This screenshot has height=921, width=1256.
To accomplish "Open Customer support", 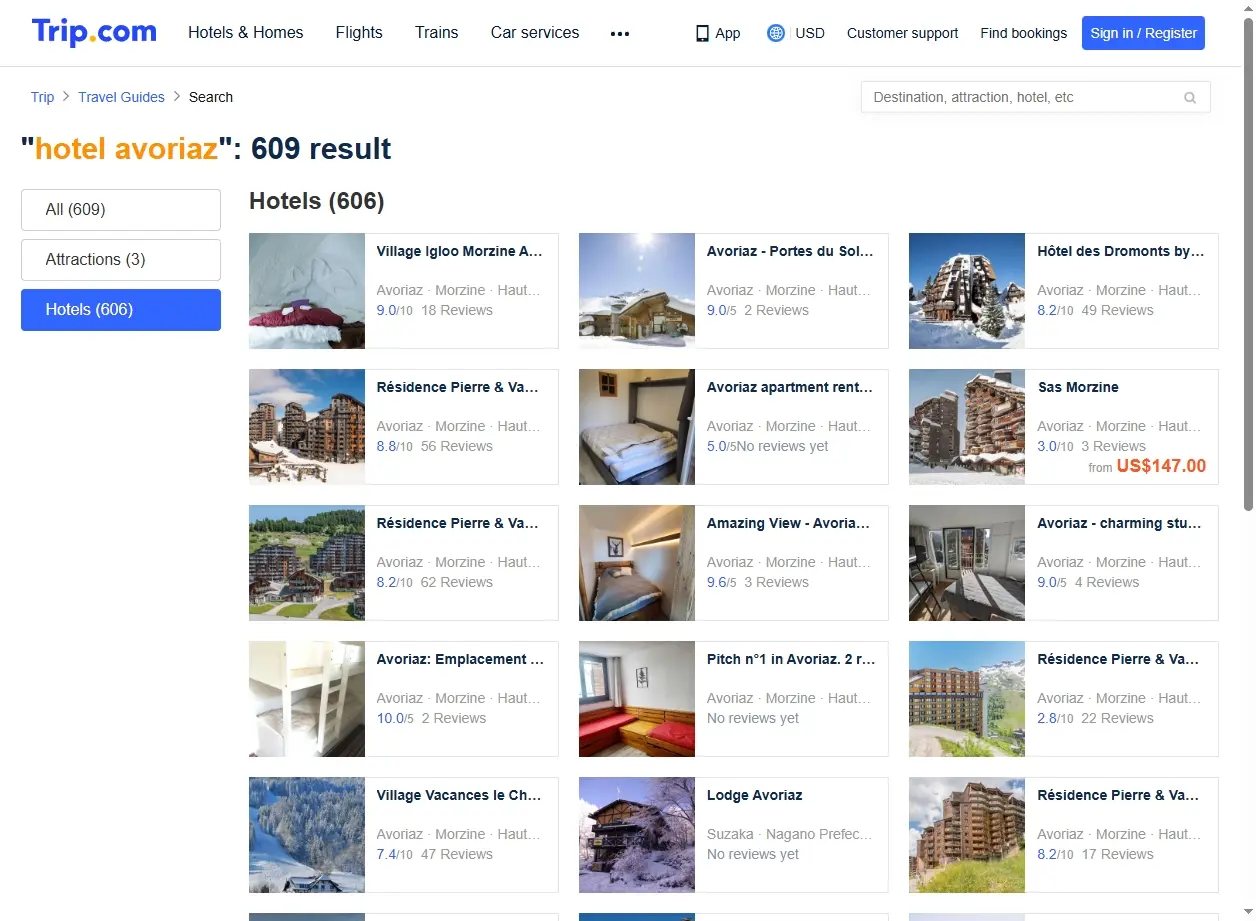I will (902, 33).
